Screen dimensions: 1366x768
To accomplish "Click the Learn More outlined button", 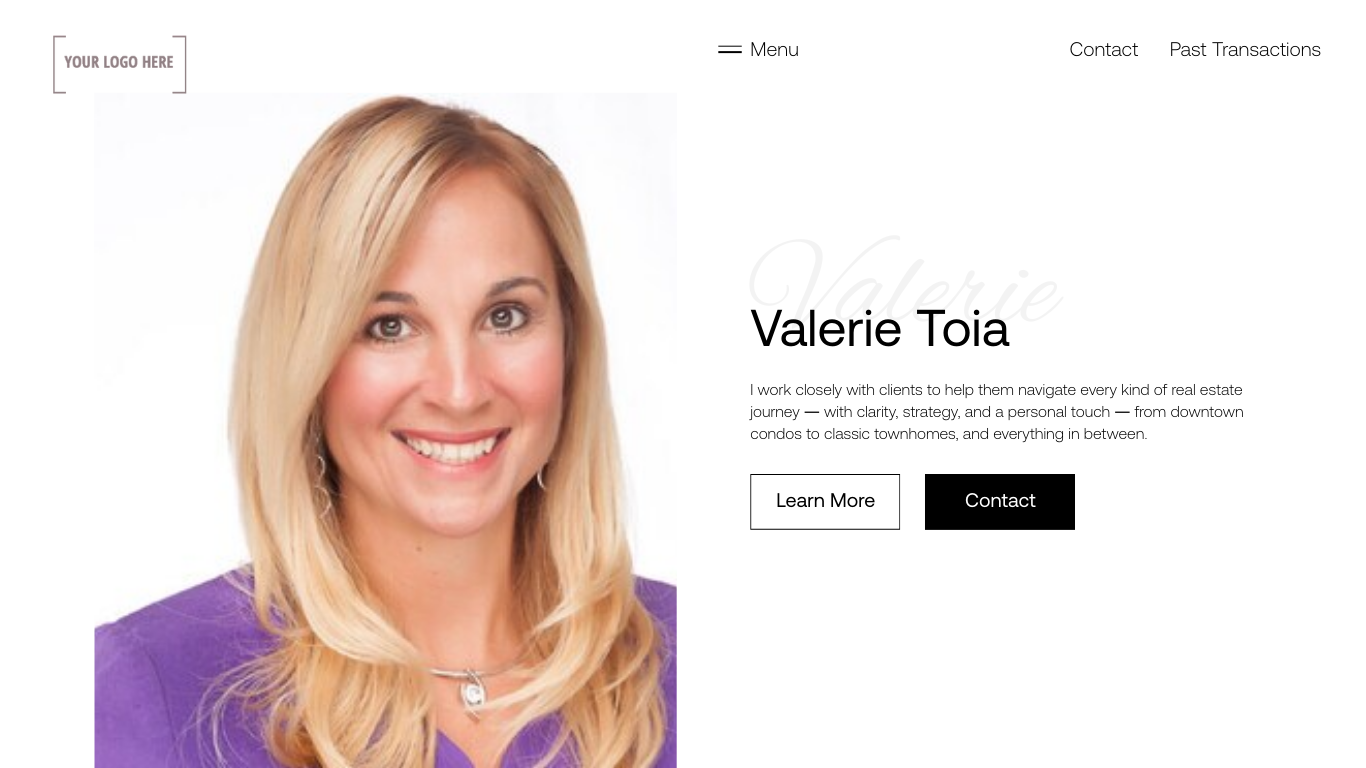I will coord(825,502).
